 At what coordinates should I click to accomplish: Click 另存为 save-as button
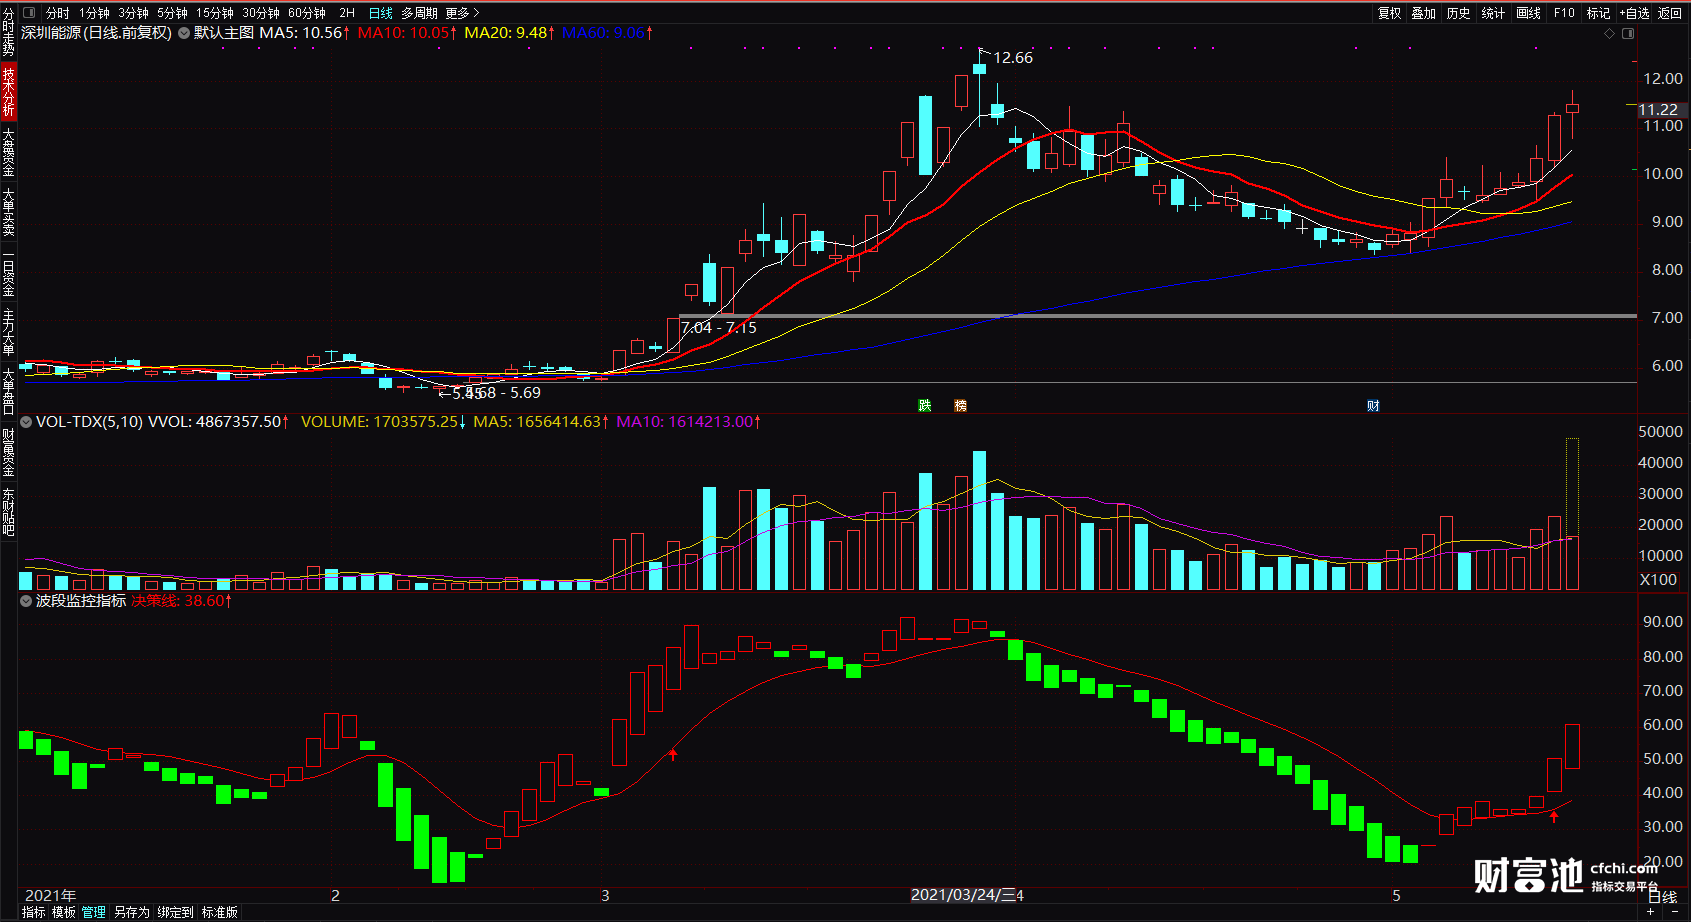pos(131,912)
